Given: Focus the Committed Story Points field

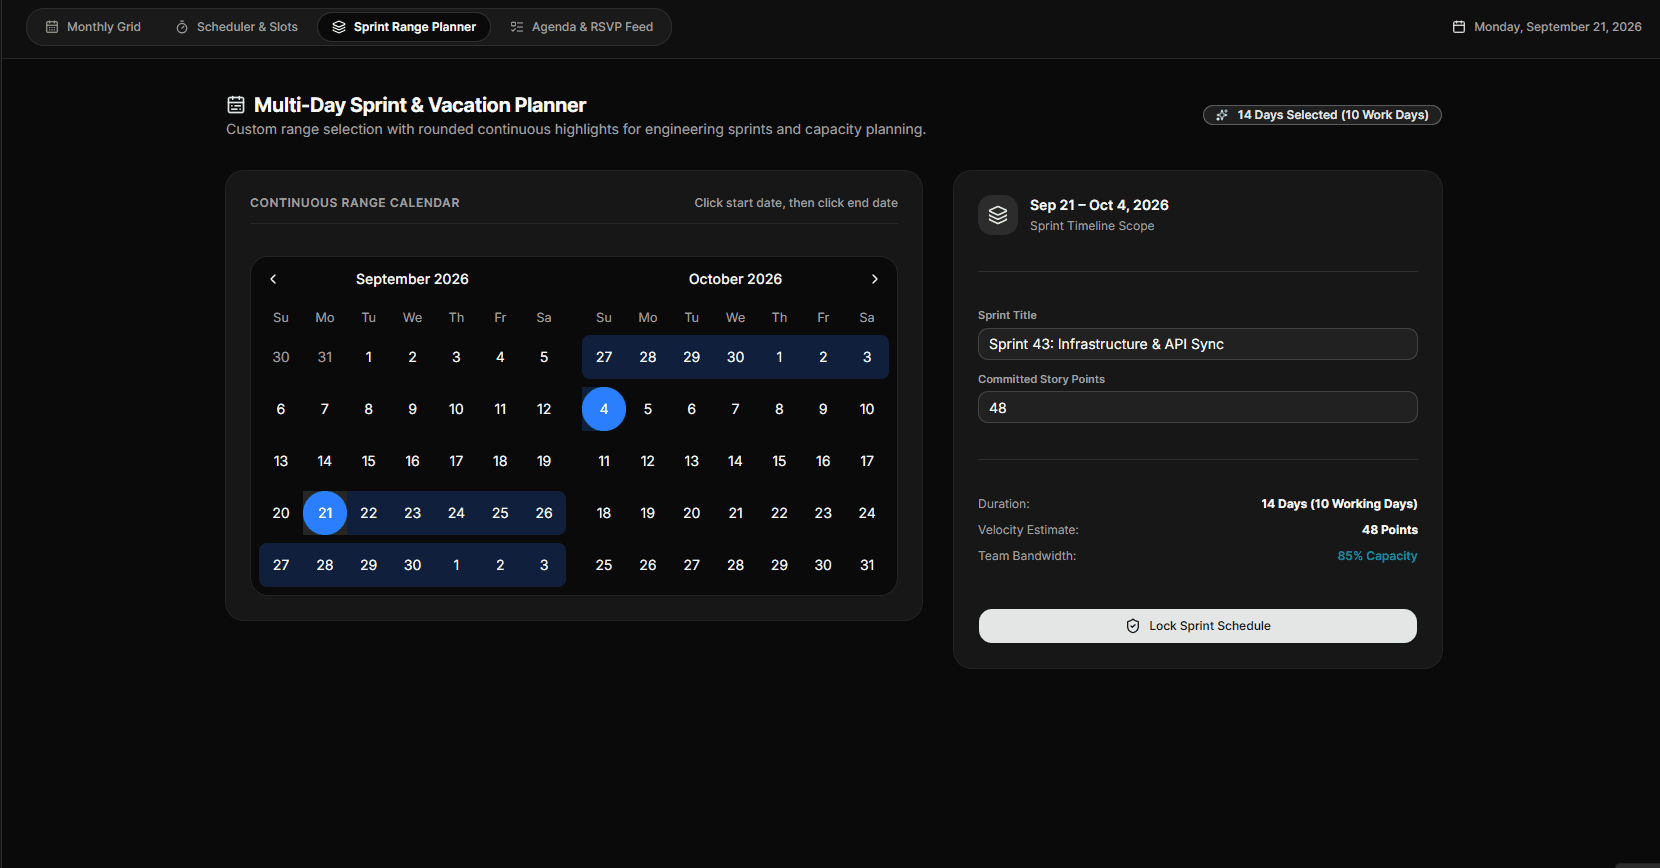Looking at the screenshot, I should pos(1198,407).
